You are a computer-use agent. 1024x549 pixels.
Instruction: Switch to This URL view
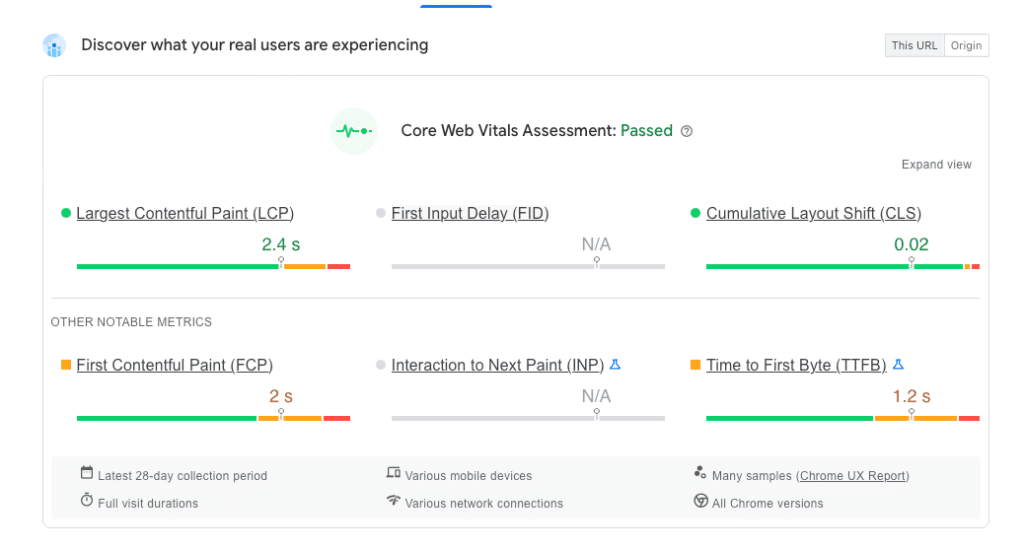pos(914,45)
